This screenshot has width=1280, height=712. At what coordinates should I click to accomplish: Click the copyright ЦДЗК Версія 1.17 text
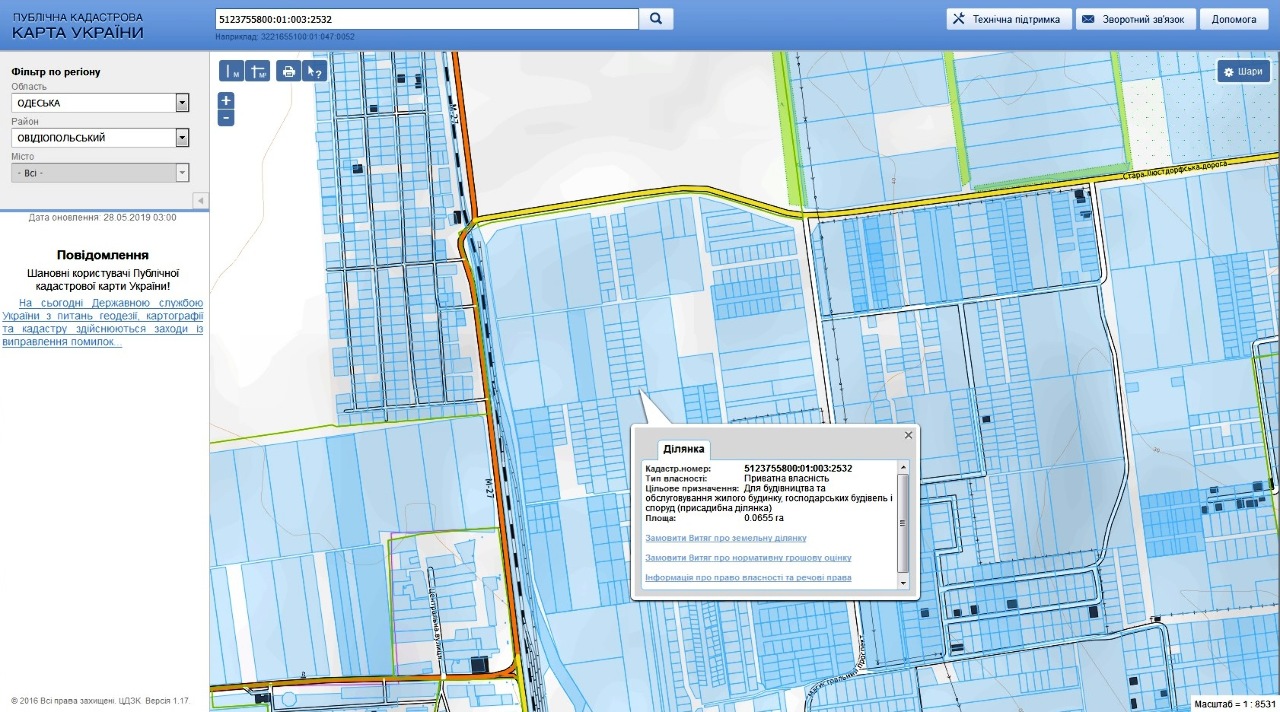(100, 700)
